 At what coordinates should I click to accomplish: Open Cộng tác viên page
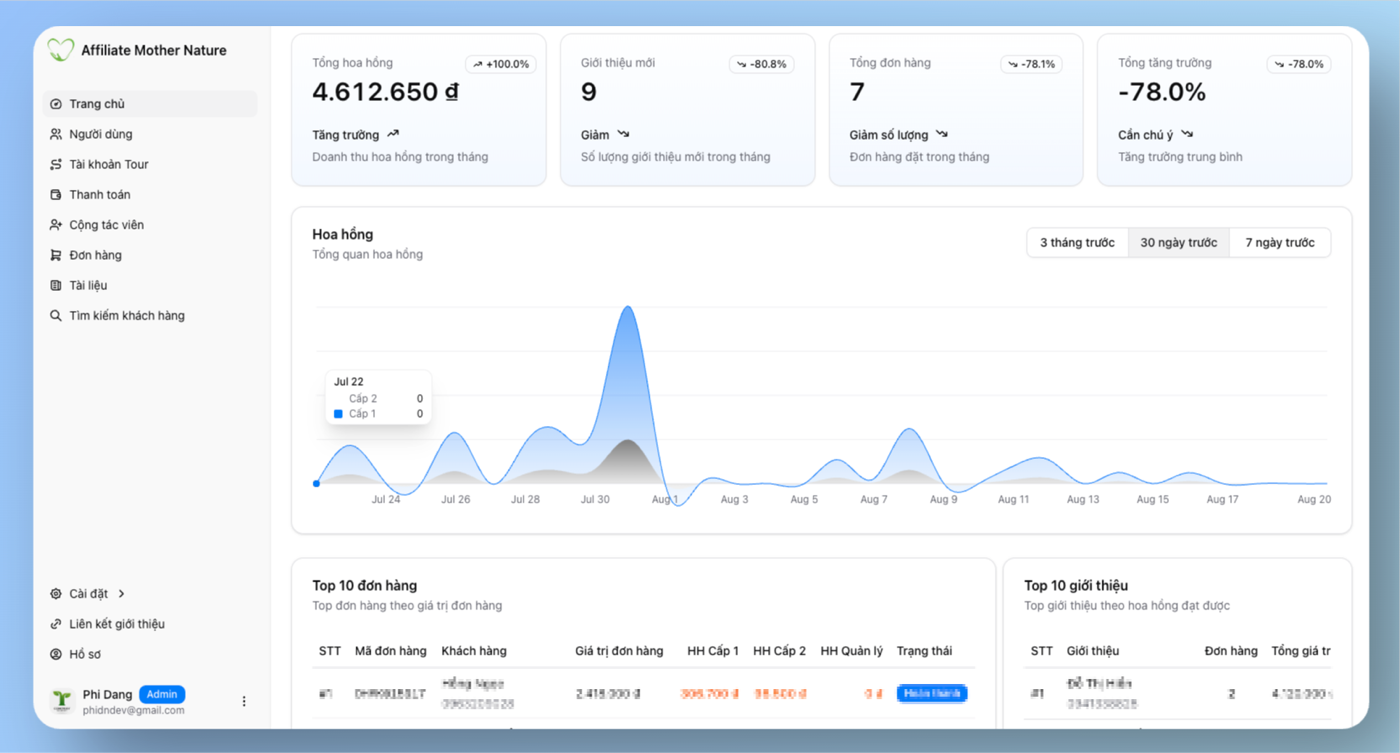click(x=150, y=225)
